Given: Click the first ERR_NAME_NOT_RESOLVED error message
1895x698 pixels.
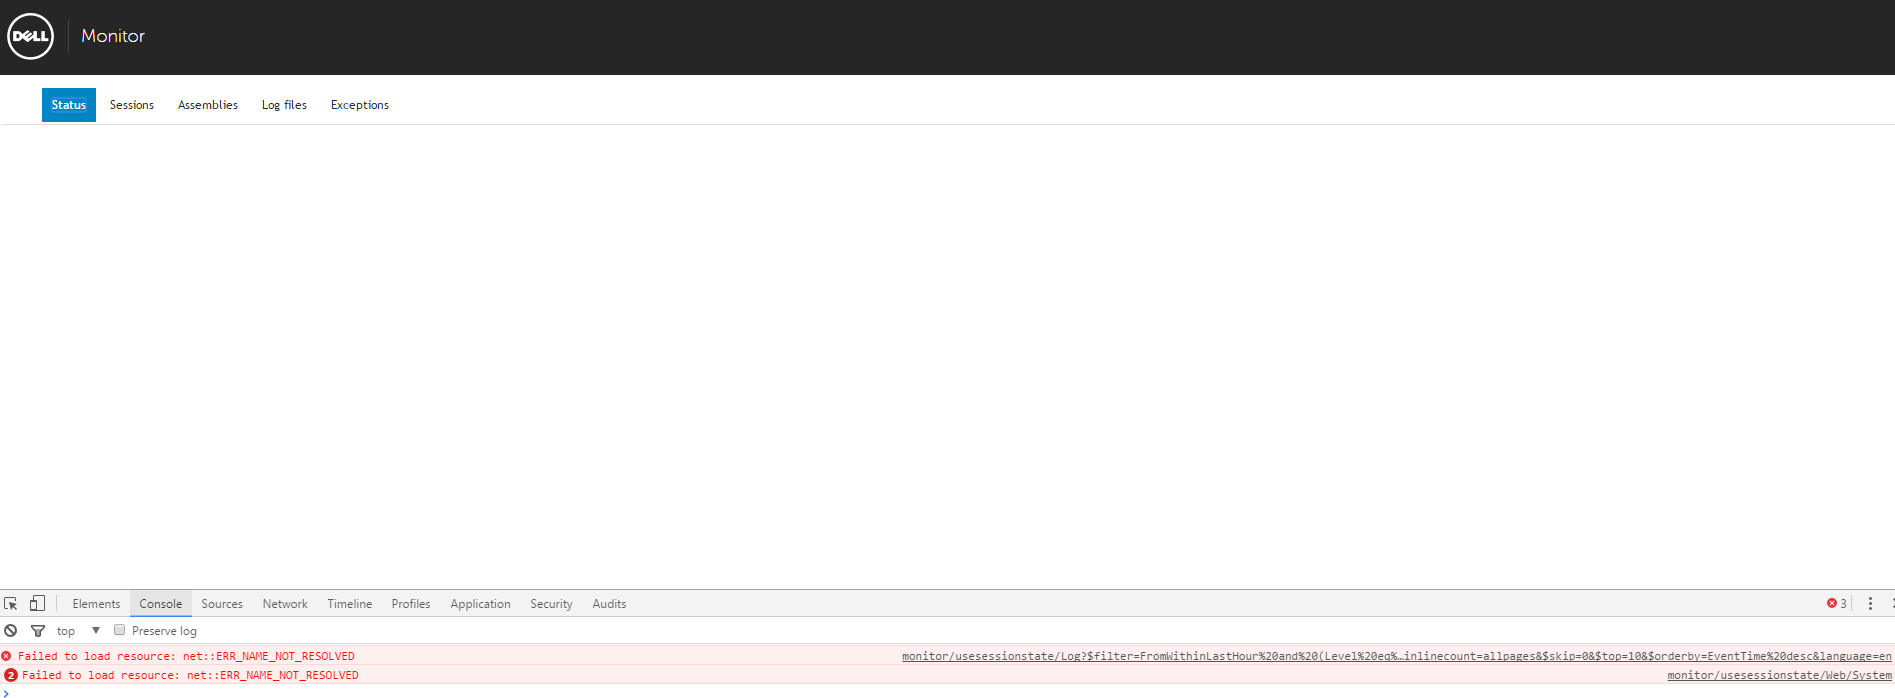Looking at the screenshot, I should (x=186, y=657).
